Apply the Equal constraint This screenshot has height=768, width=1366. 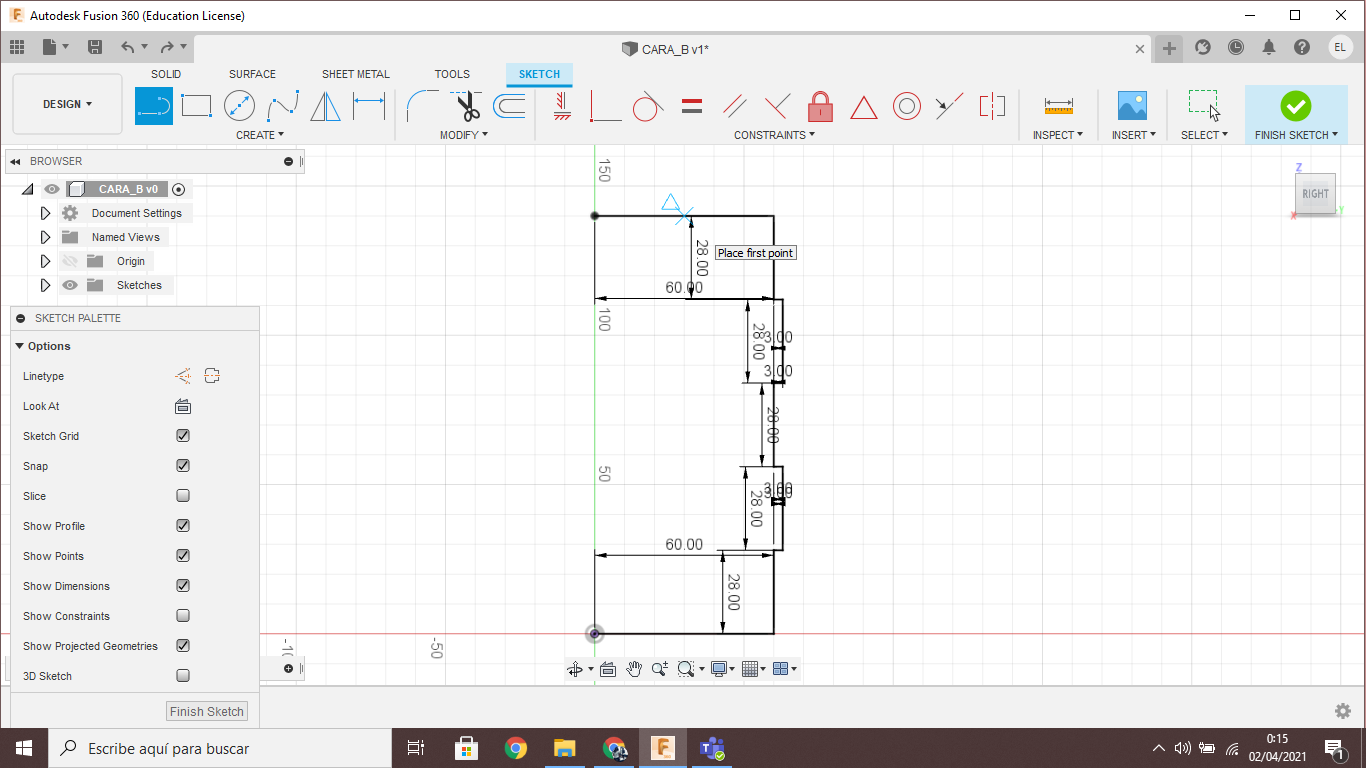click(691, 105)
